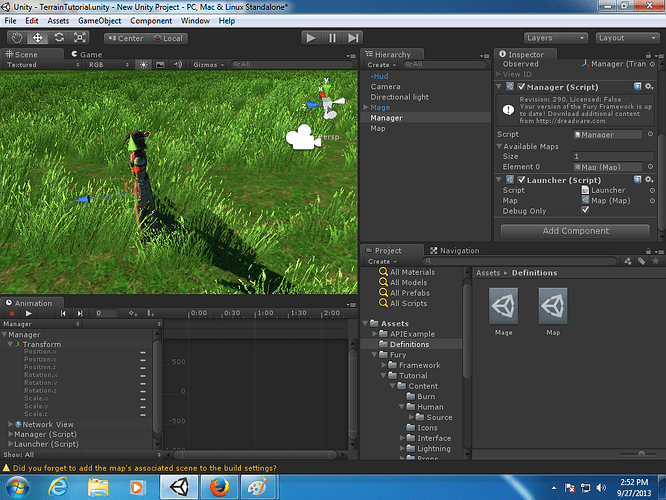Open Project Create dropdown
The height and width of the screenshot is (500, 666).
pos(382,261)
